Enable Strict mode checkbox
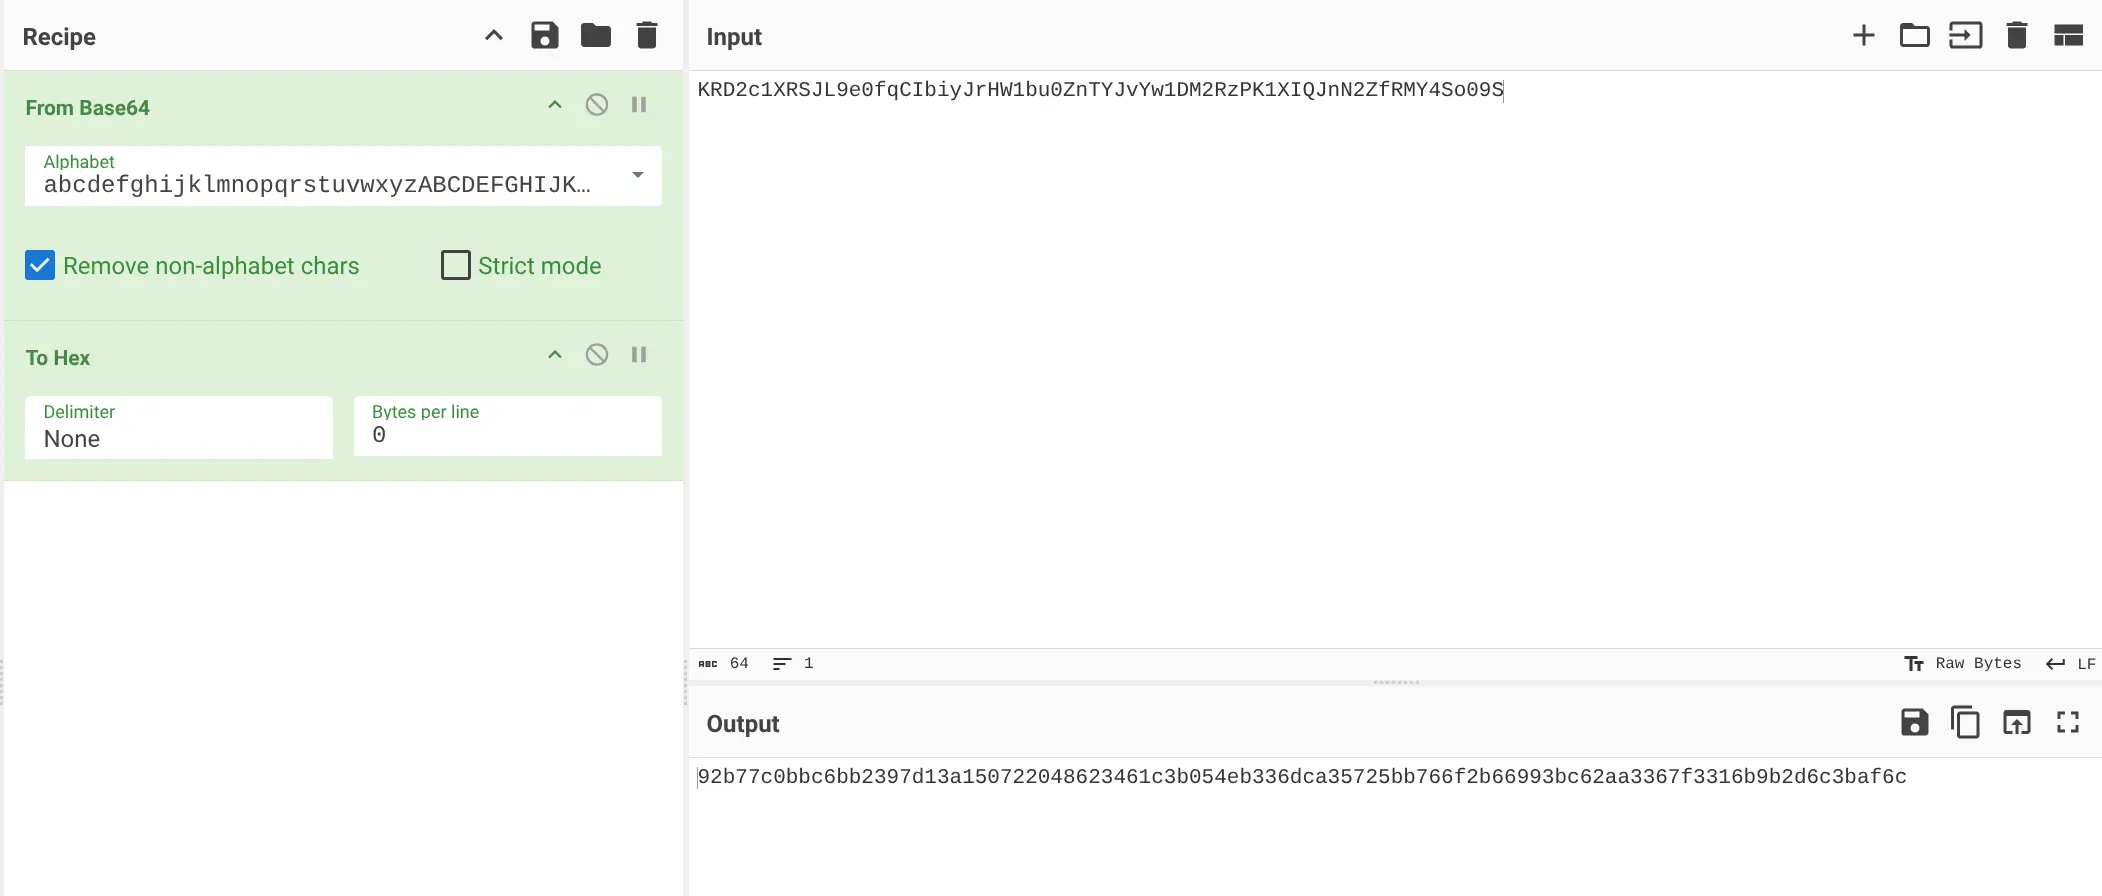The image size is (2102, 896). (456, 266)
